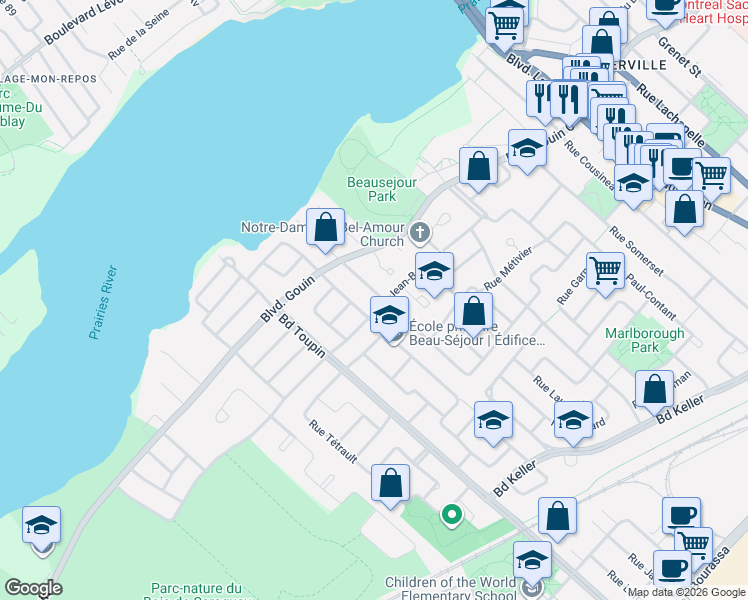Click shopping cart marker near Rue Lachapelle's south end
748x600 pixels.
[711, 177]
